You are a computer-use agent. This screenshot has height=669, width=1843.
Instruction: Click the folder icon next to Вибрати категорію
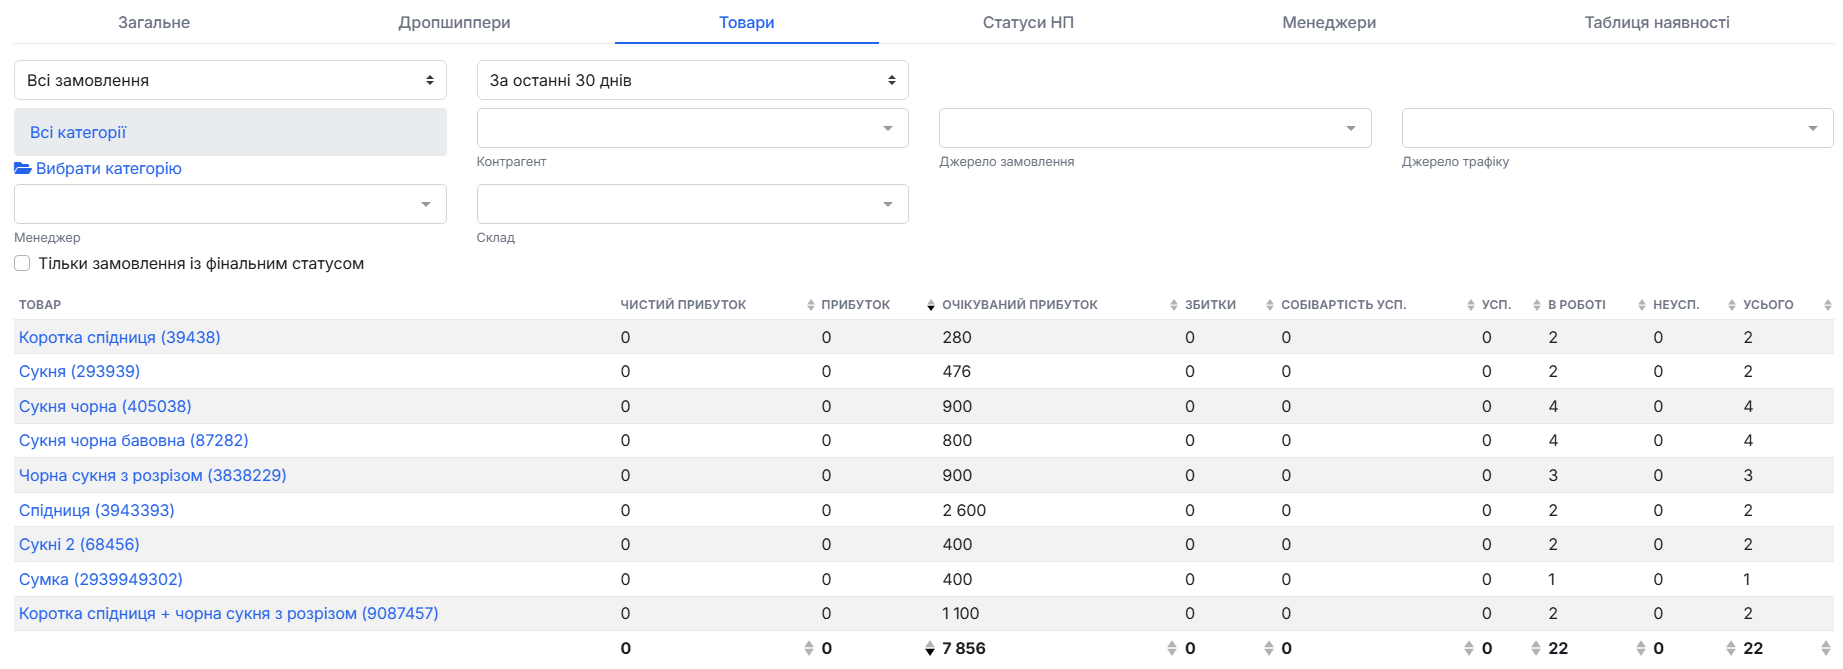click(23, 168)
